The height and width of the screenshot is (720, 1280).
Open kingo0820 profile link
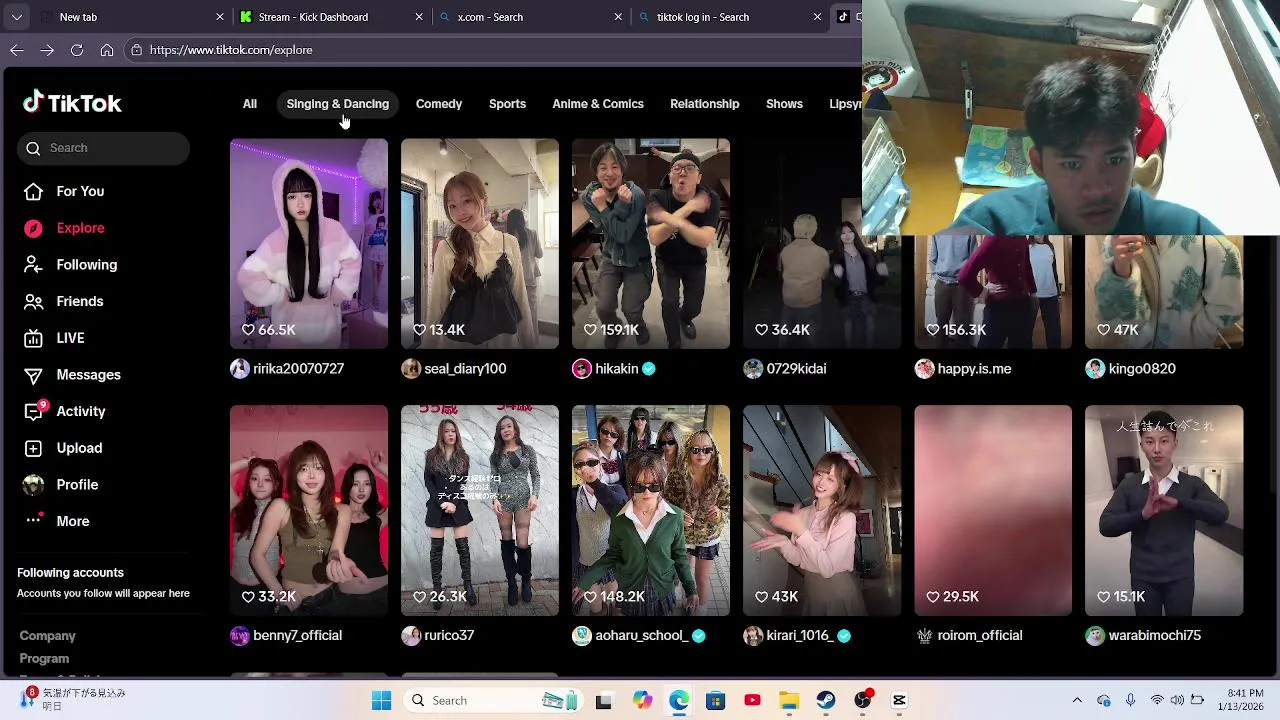(x=1142, y=369)
